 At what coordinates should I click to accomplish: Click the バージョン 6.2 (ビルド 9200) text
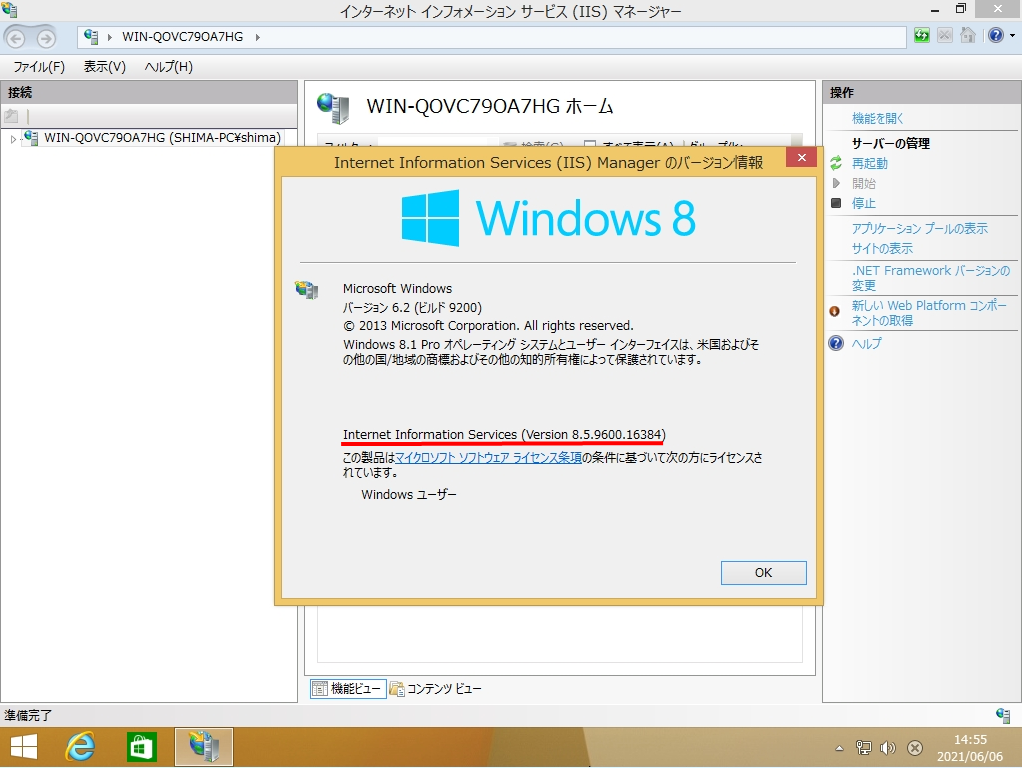[x=413, y=307]
